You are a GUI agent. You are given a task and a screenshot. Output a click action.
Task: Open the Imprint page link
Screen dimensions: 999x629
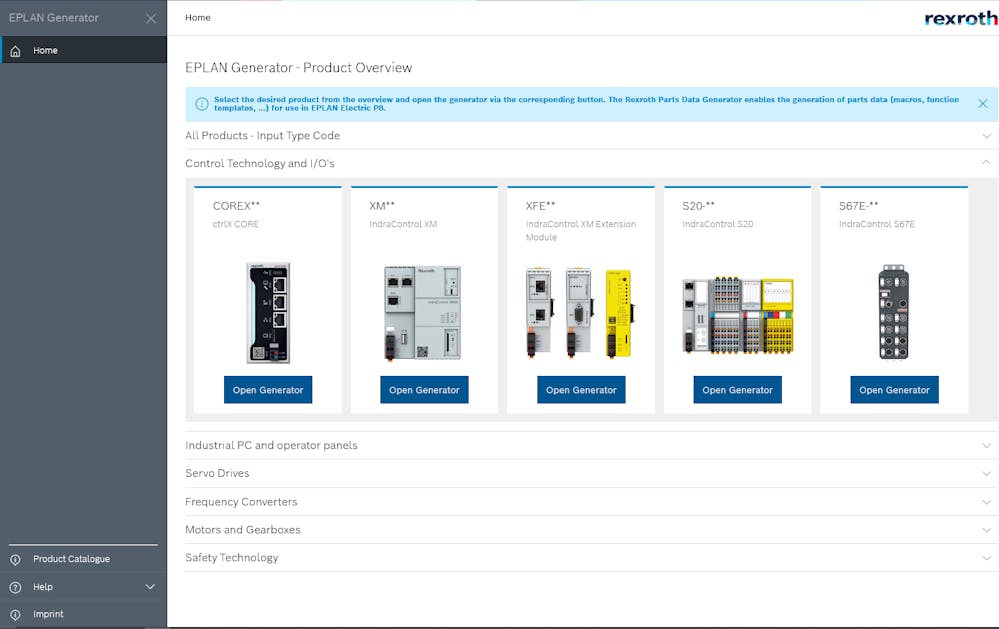point(83,614)
